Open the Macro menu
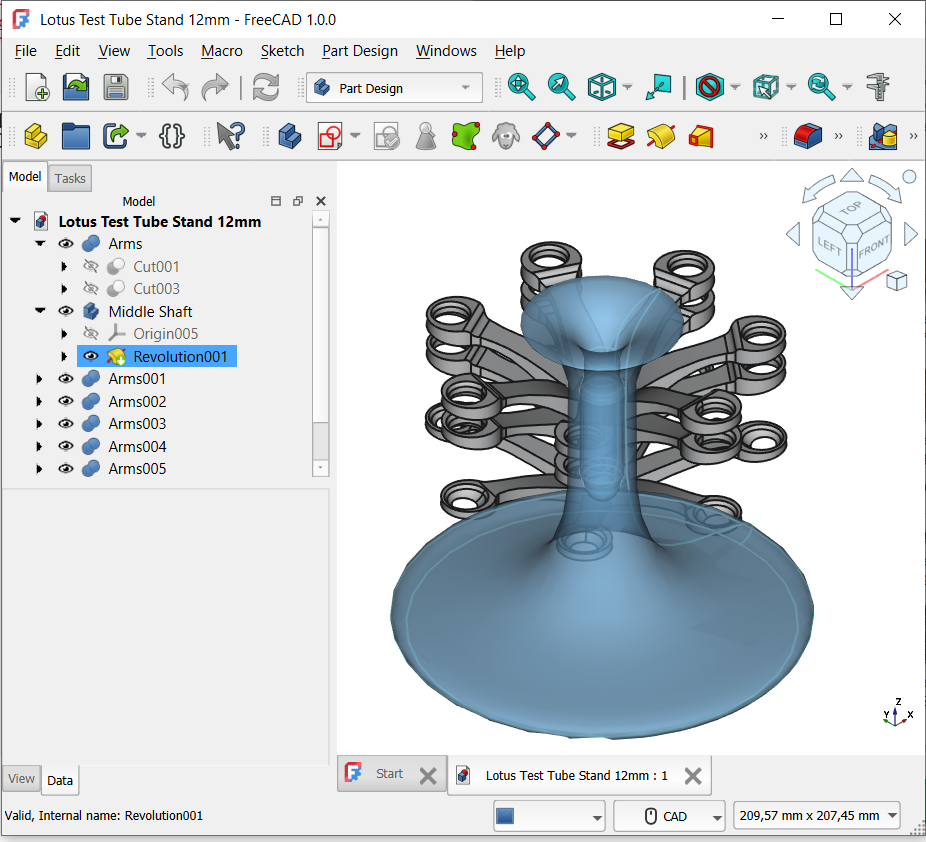The height and width of the screenshot is (842, 926). 221,51
